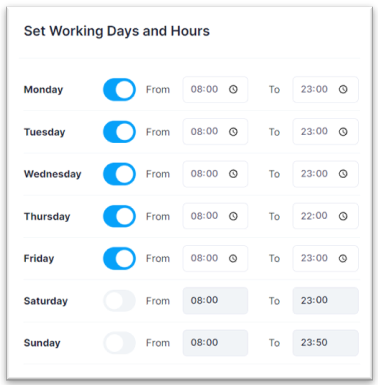Turn off the Tuesday toggle
Viewport: 378px width, 385px height.
coord(119,132)
